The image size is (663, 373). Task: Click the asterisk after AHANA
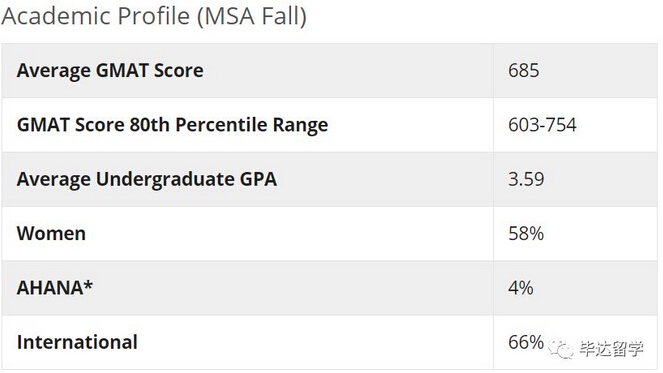[x=88, y=284]
